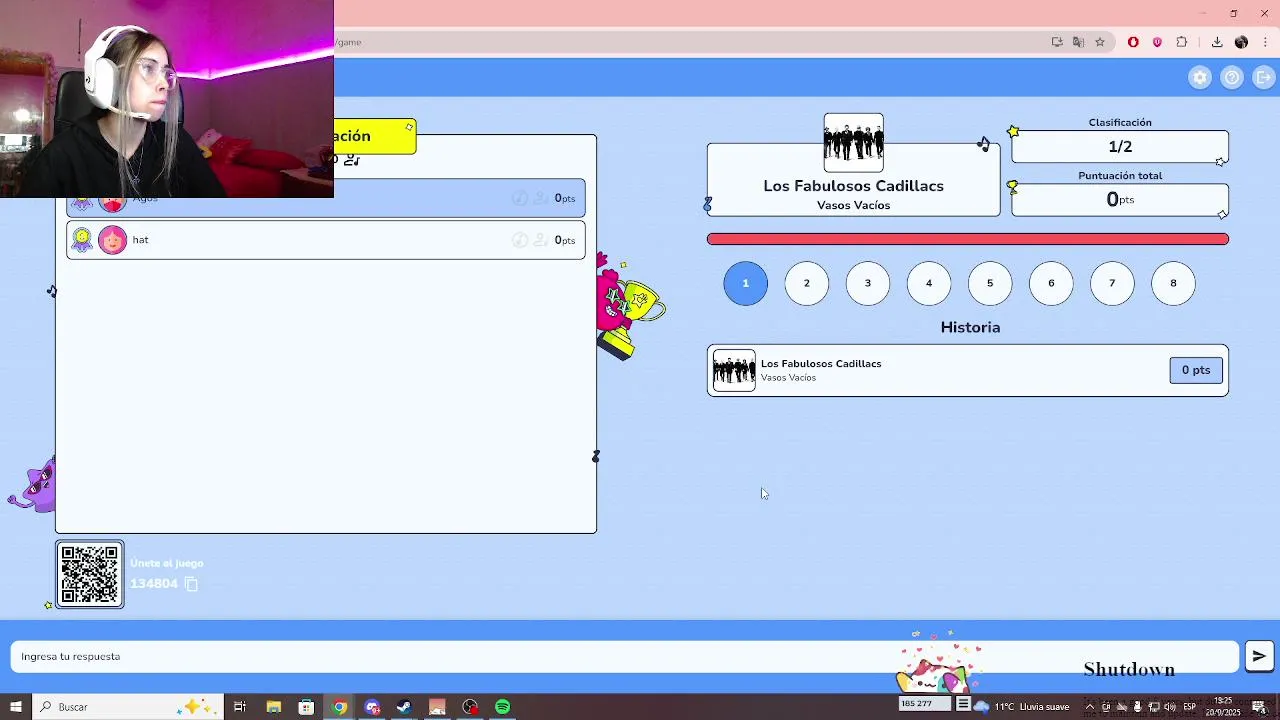The width and height of the screenshot is (1280, 720).
Task: Click the weather widget Lluvia suave
Action: pyautogui.click(x=1022, y=707)
